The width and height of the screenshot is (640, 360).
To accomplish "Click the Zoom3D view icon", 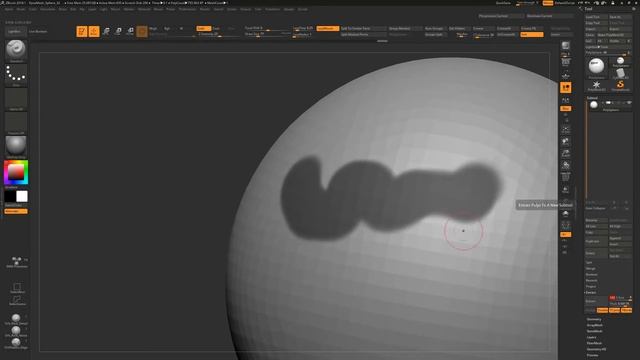I will tap(566, 153).
